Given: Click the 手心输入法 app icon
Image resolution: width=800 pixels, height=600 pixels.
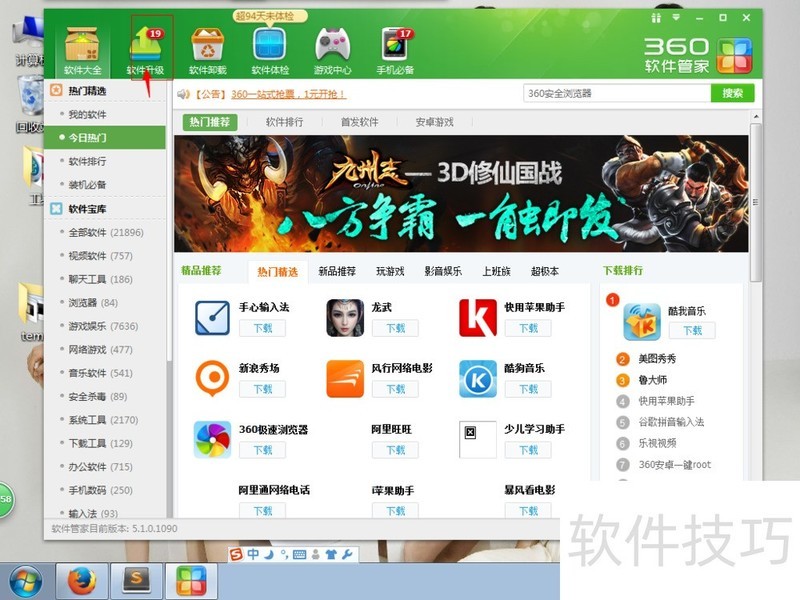Looking at the screenshot, I should point(211,316).
